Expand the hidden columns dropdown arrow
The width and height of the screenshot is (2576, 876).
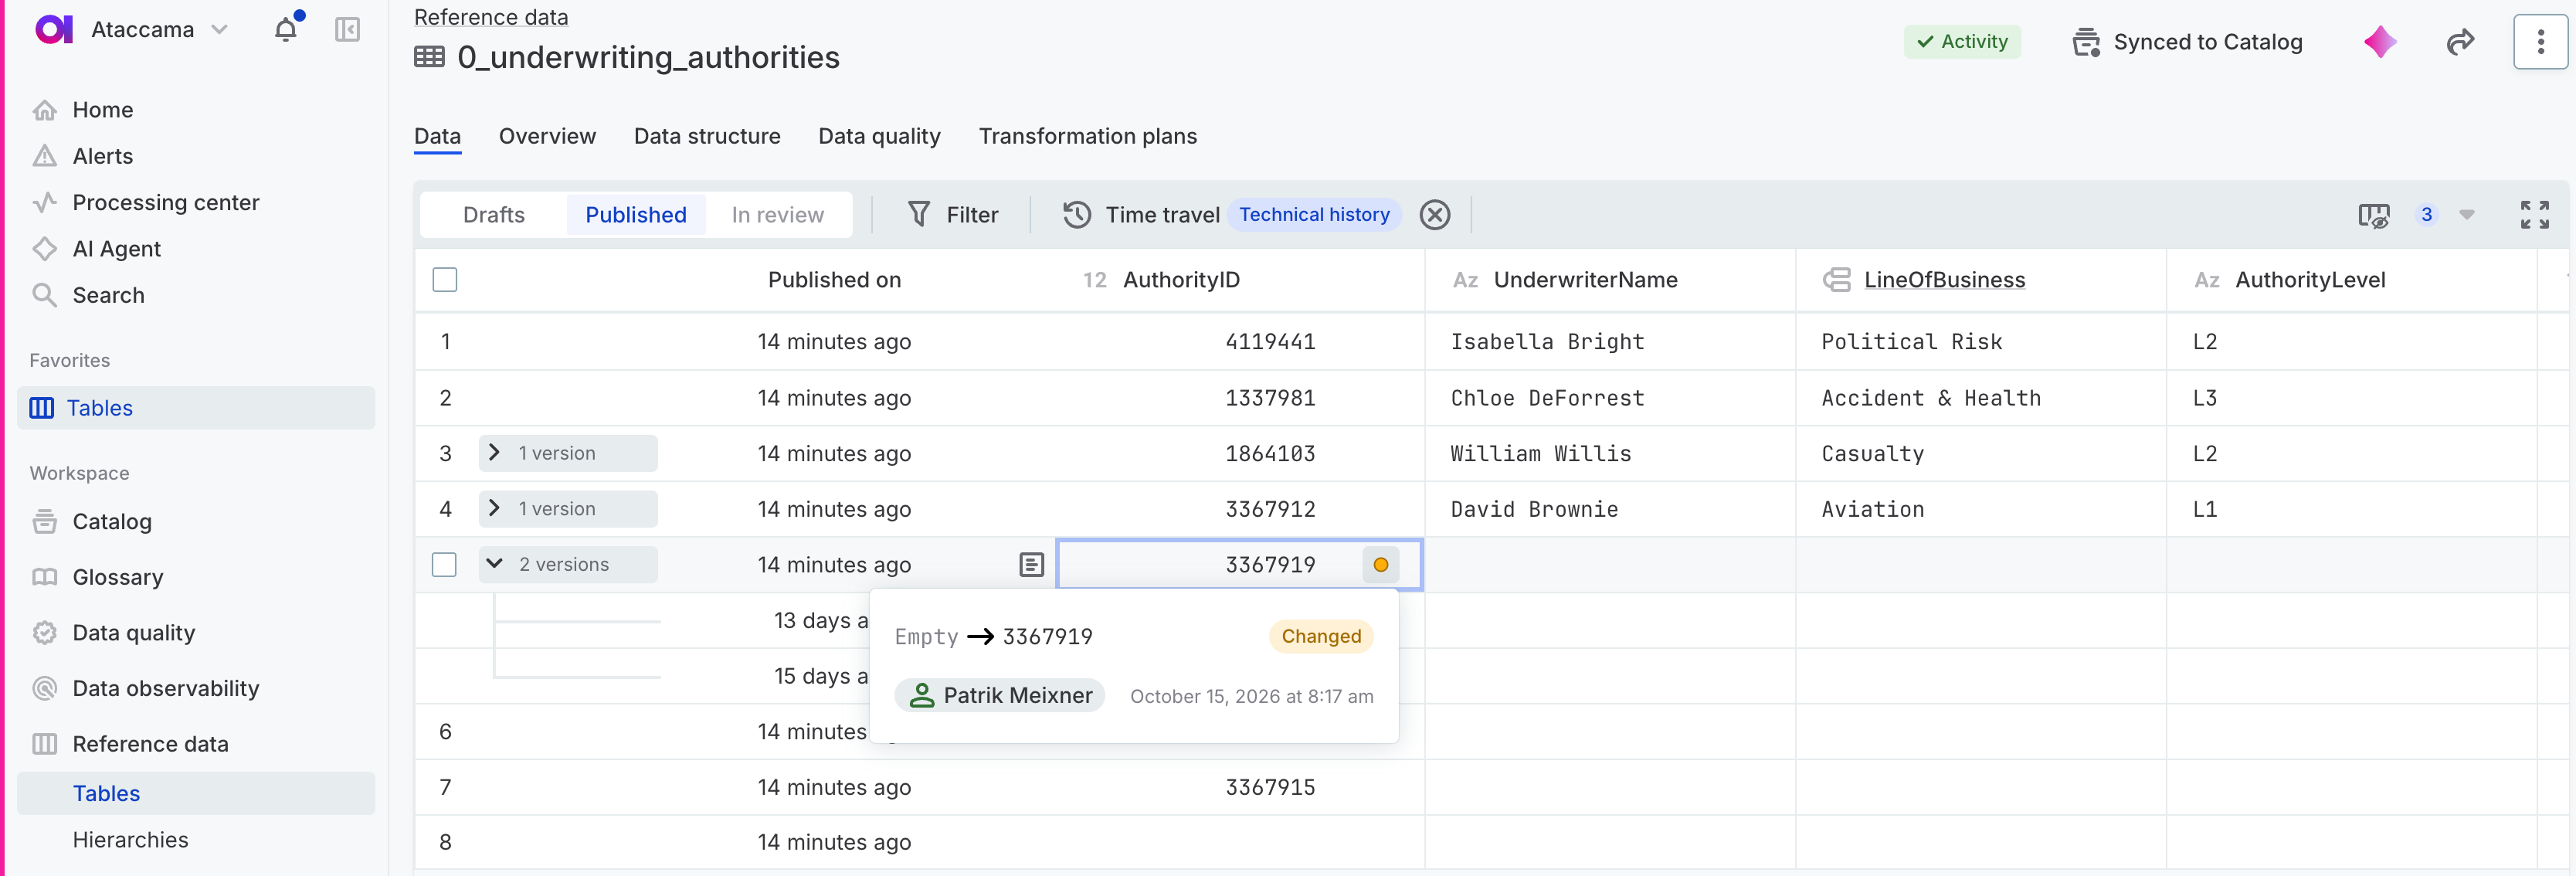coord(2466,215)
